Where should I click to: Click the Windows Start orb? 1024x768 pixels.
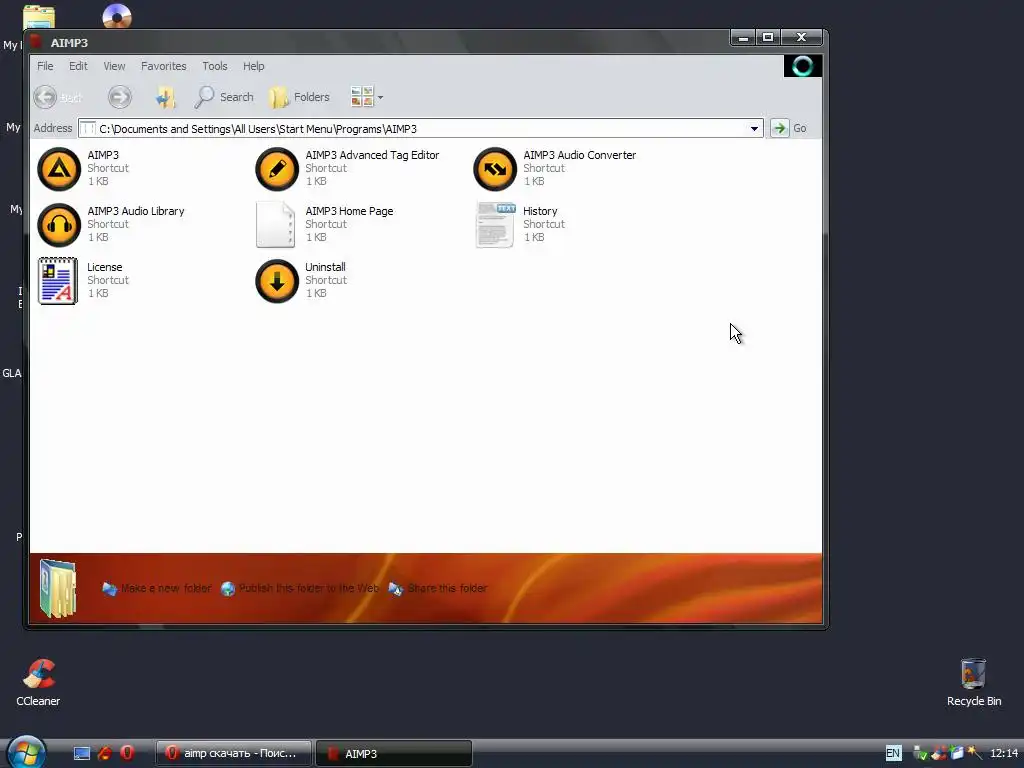[x=26, y=752]
